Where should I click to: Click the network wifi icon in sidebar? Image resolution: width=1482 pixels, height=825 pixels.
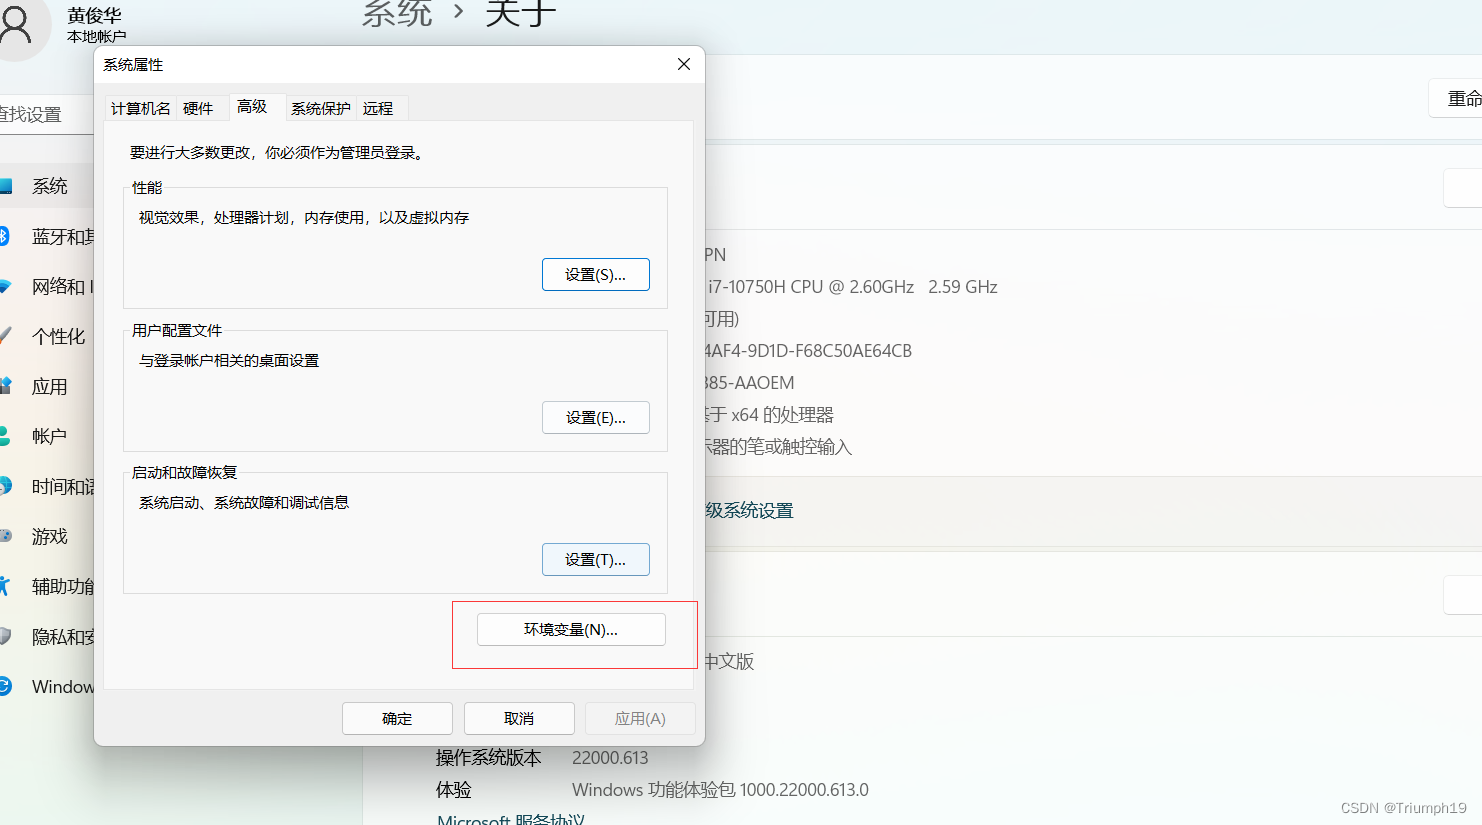pos(5,286)
